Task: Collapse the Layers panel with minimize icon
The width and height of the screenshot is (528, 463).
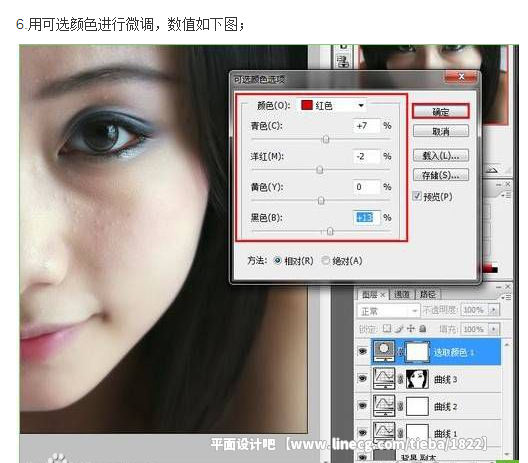Action: pyautogui.click(x=499, y=287)
